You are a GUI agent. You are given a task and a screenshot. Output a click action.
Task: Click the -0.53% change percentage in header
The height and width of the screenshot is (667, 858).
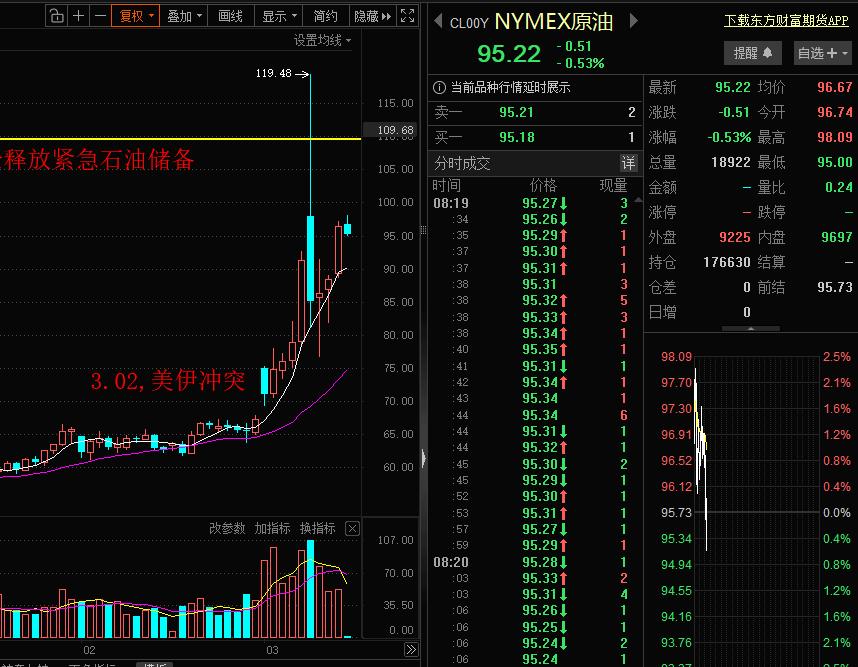pyautogui.click(x=580, y=63)
